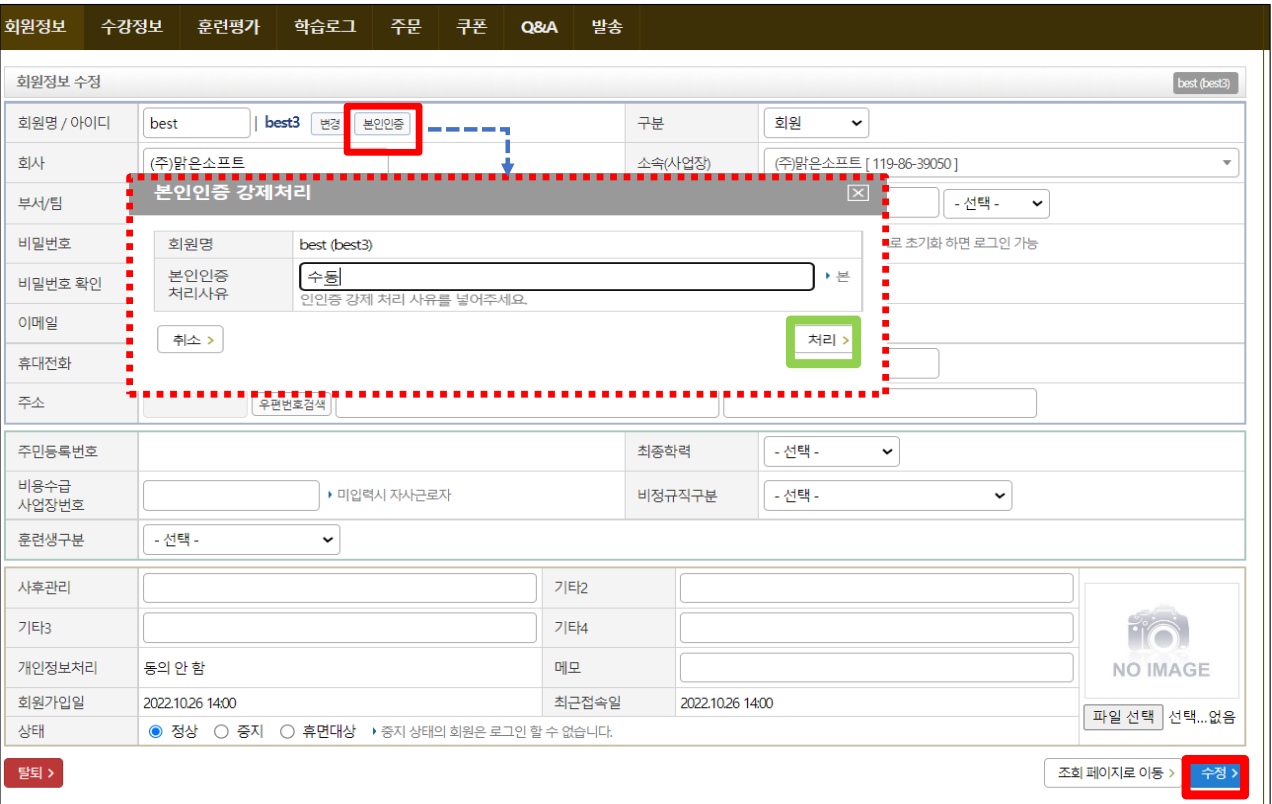
Task: Go to the Q&A tab
Action: 539,27
